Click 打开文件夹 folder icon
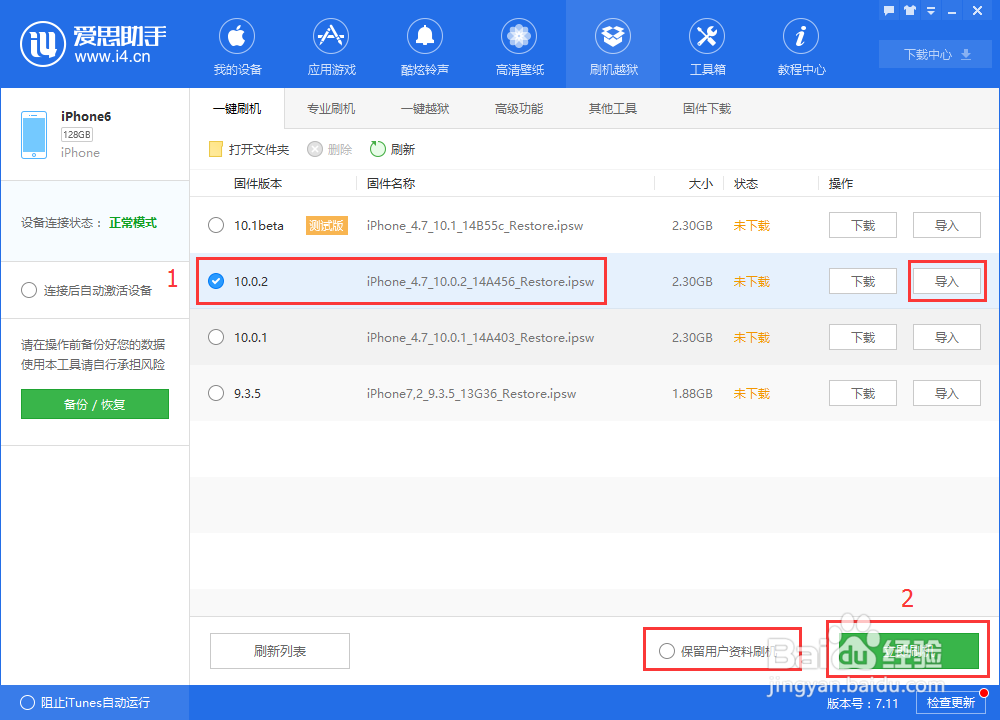The width and height of the screenshot is (1000, 720). tap(216, 149)
